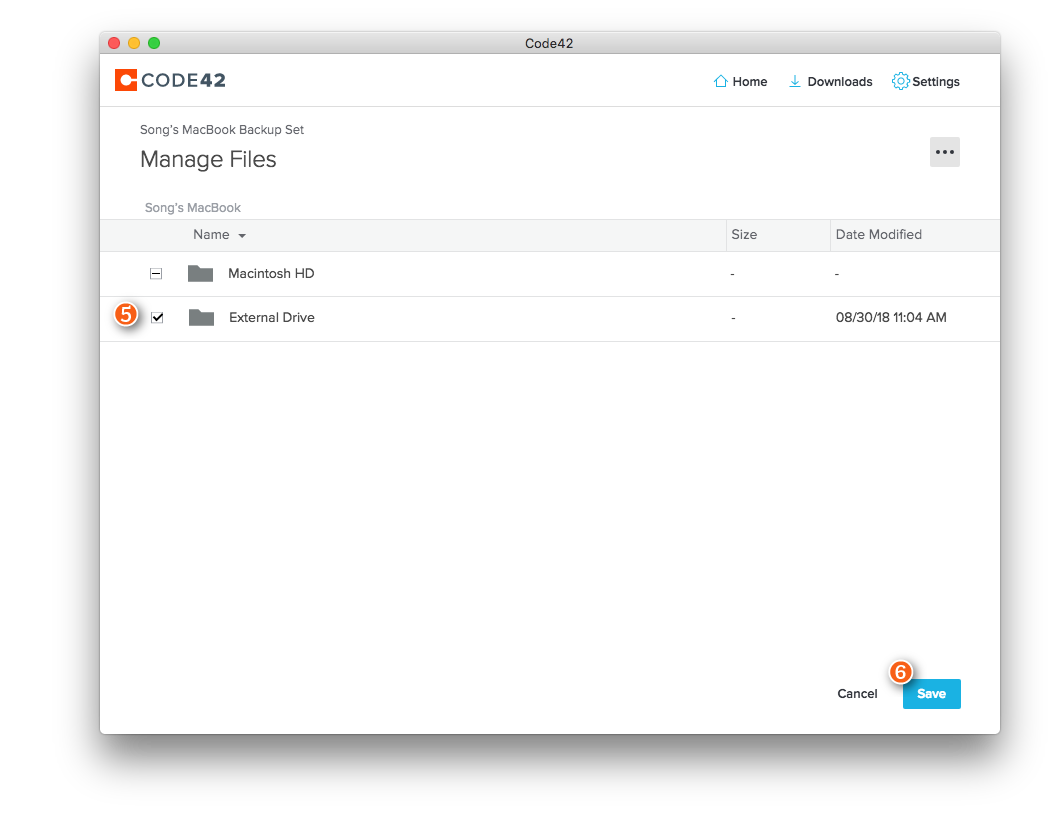Click the Song's MacBook breadcrumb
Viewport: 1056px width, 814px height.
[193, 207]
